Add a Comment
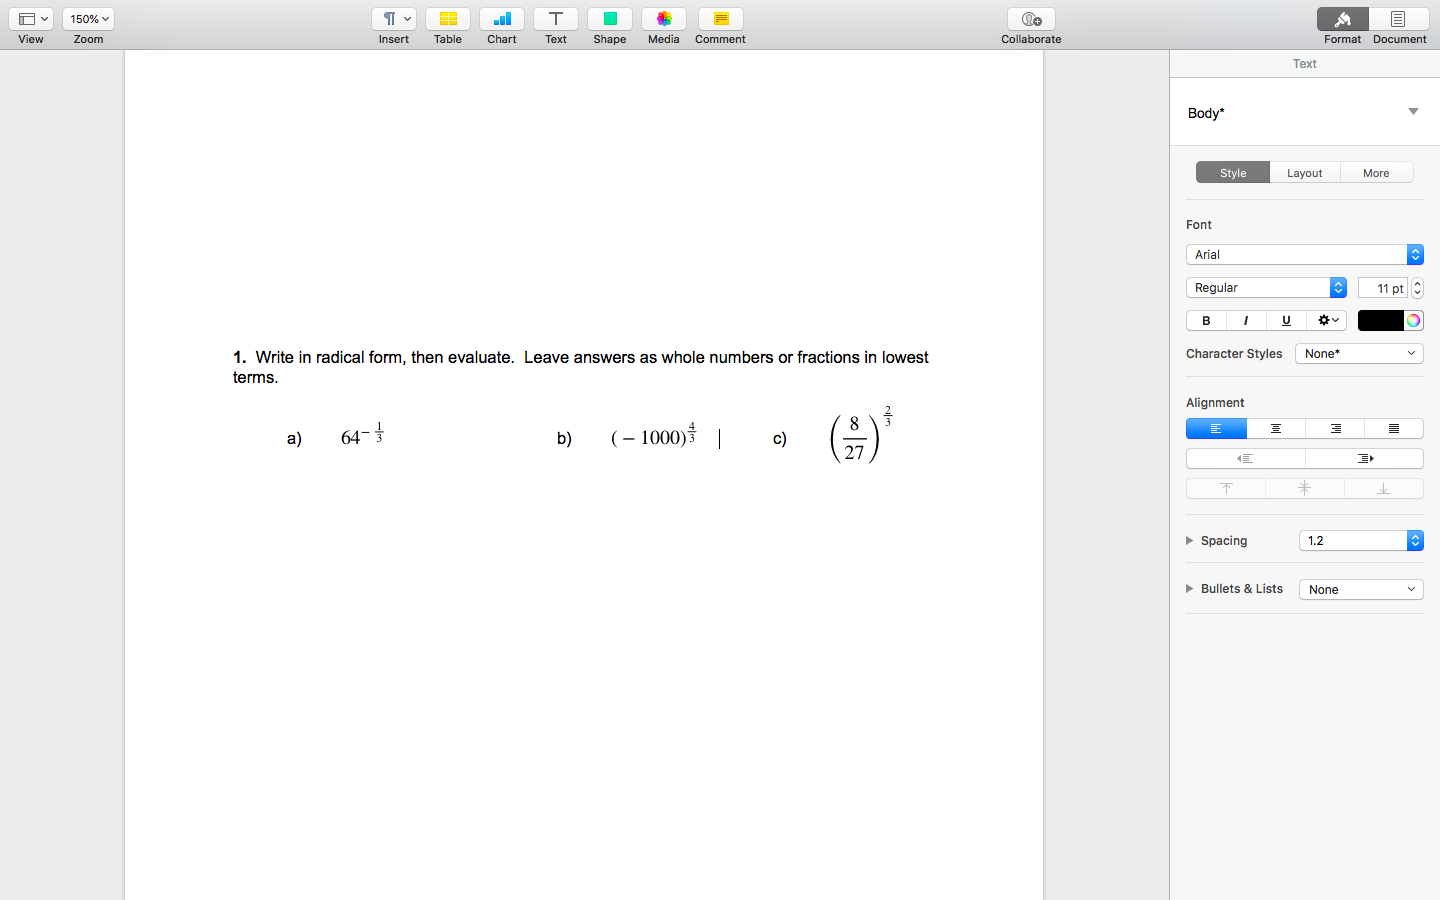 pyautogui.click(x=719, y=25)
